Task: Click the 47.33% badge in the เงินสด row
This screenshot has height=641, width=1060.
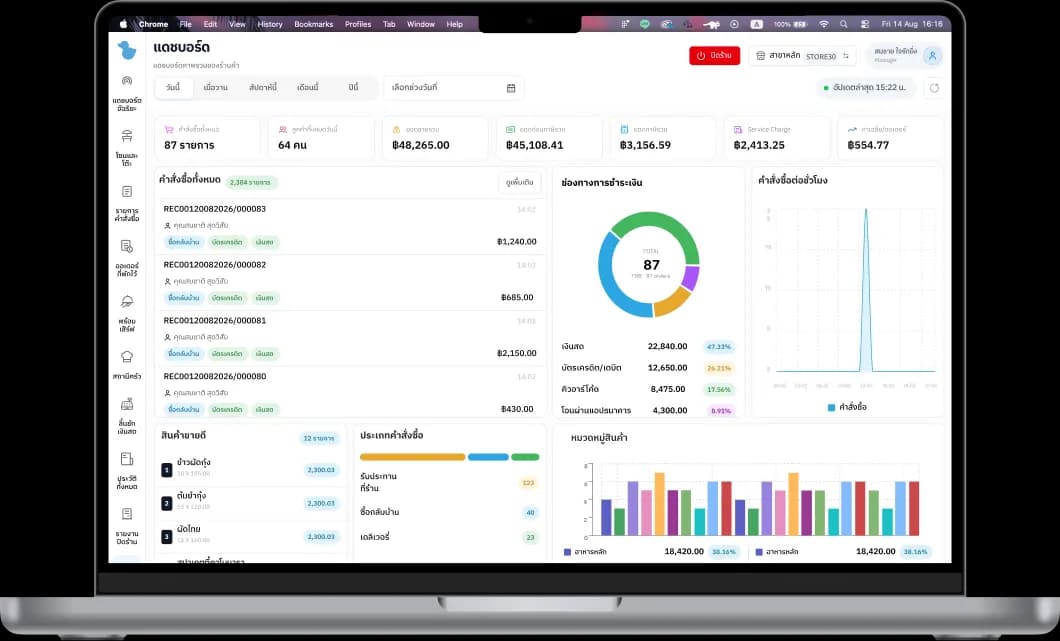Action: click(x=719, y=347)
